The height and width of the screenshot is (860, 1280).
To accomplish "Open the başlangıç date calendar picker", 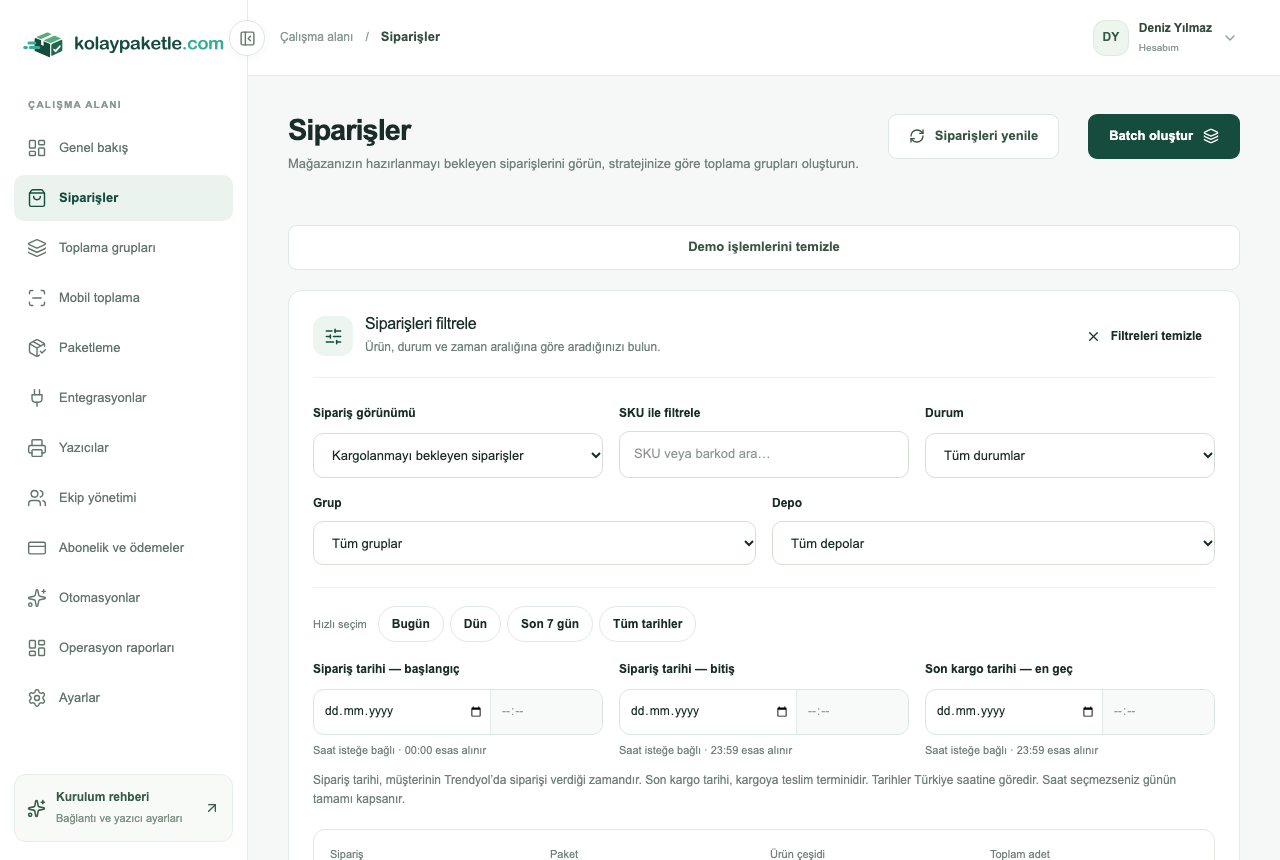I will tap(476, 712).
